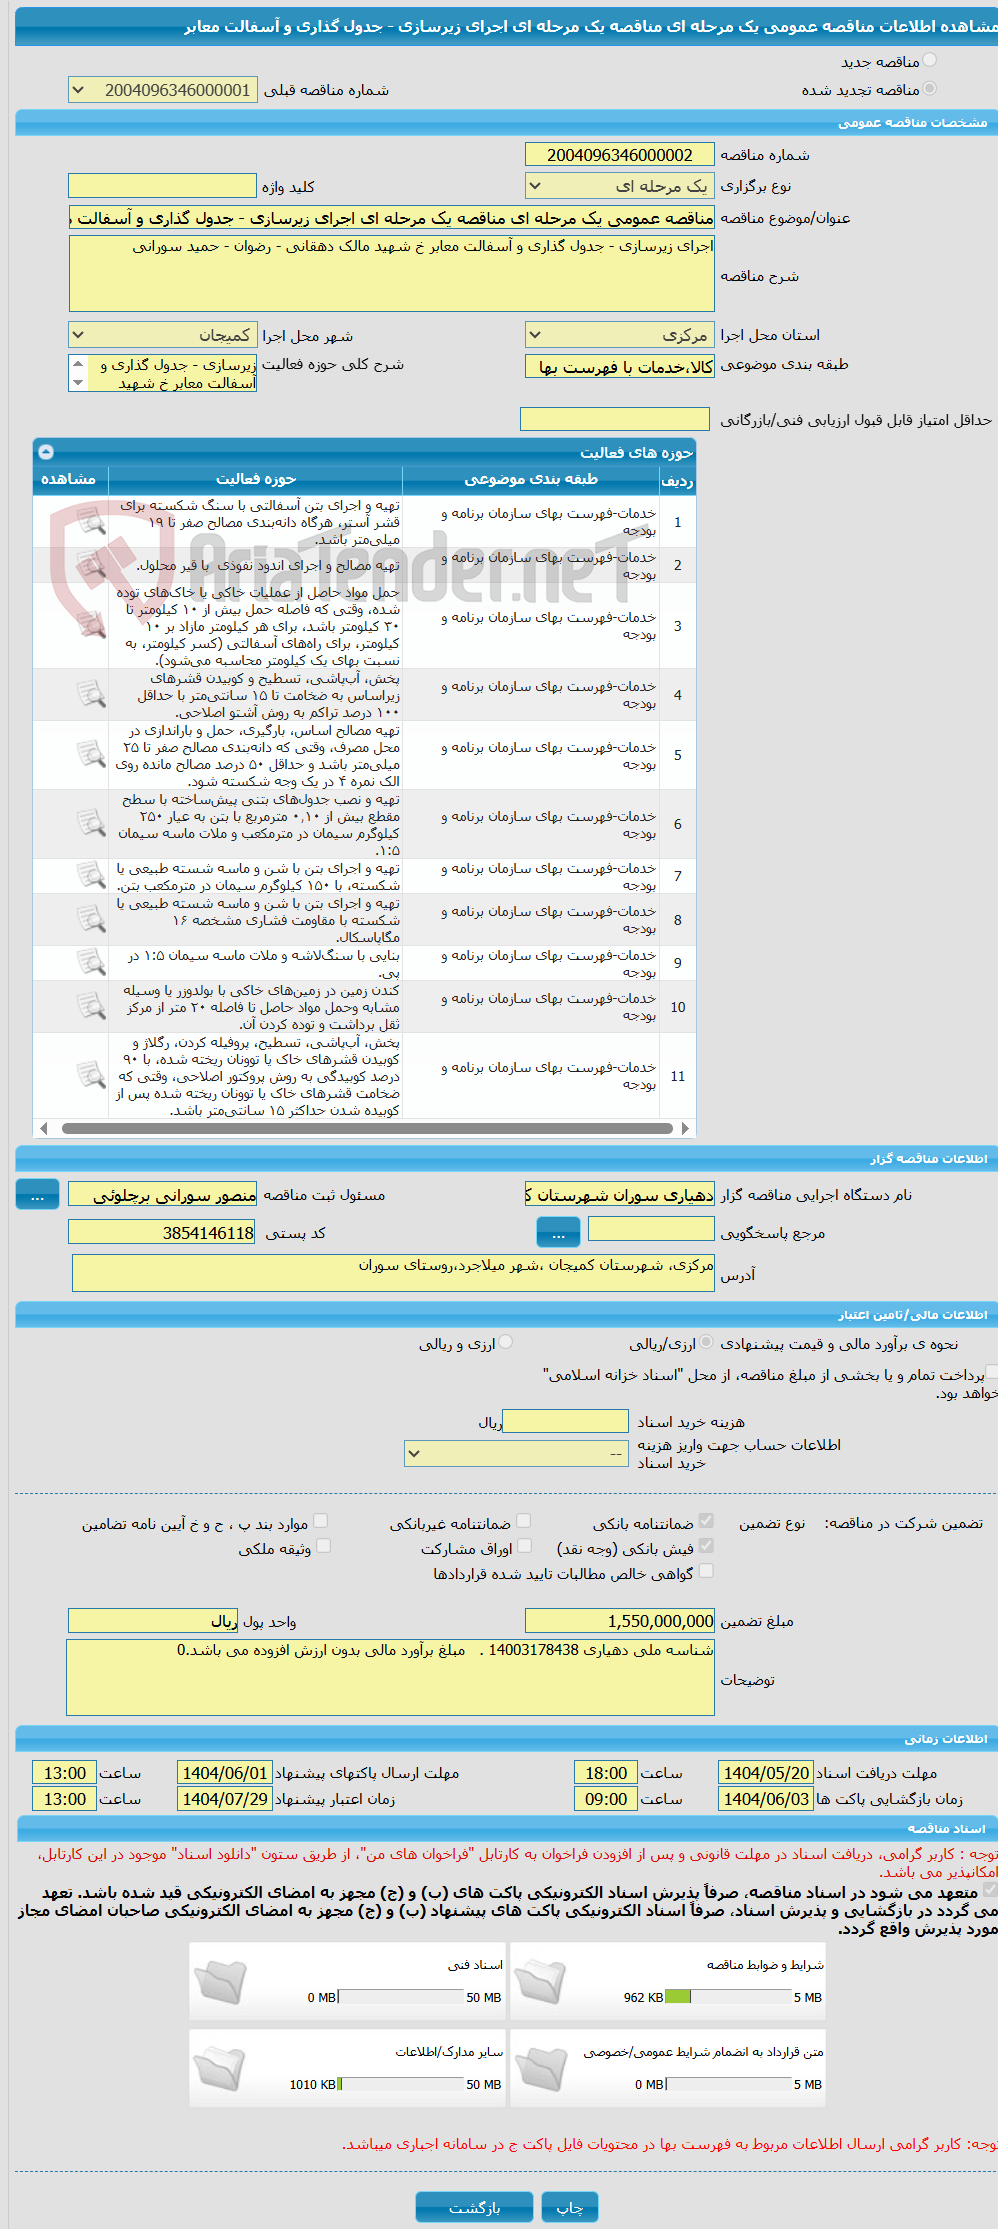Image resolution: width=998 pixels, height=2229 pixels.
Task: Open the استان محل اجرا dropdown
Action: click(x=620, y=335)
